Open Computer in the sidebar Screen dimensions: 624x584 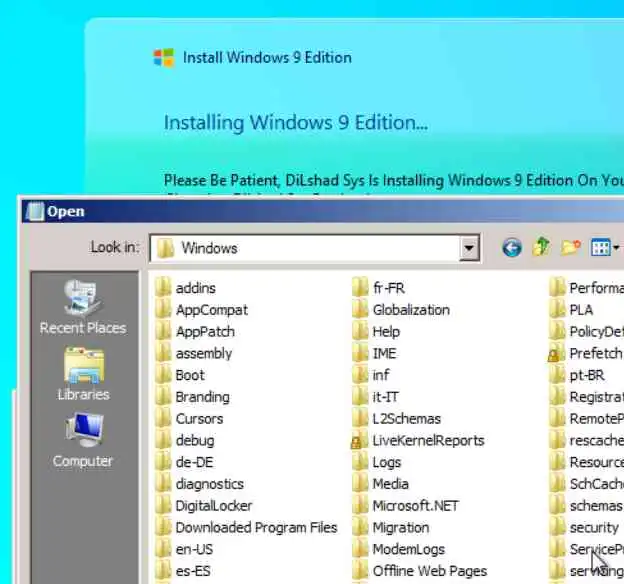coord(83,440)
